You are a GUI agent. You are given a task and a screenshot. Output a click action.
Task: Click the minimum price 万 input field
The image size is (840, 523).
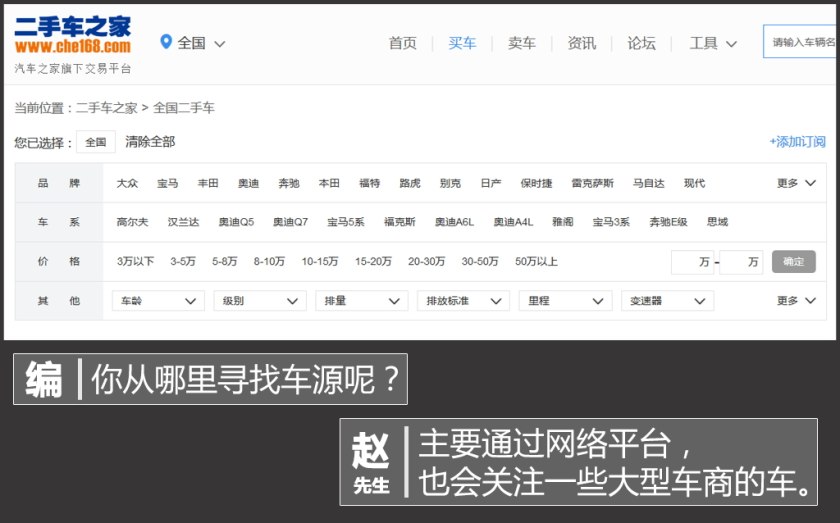click(692, 262)
